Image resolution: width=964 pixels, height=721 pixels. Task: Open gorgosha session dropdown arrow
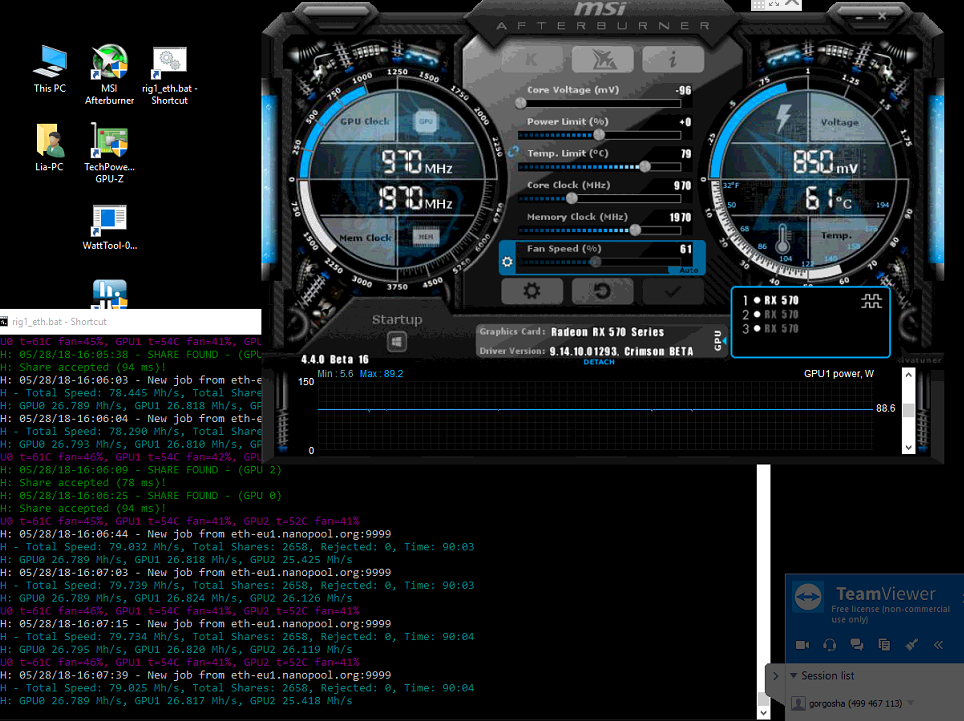(x=911, y=703)
